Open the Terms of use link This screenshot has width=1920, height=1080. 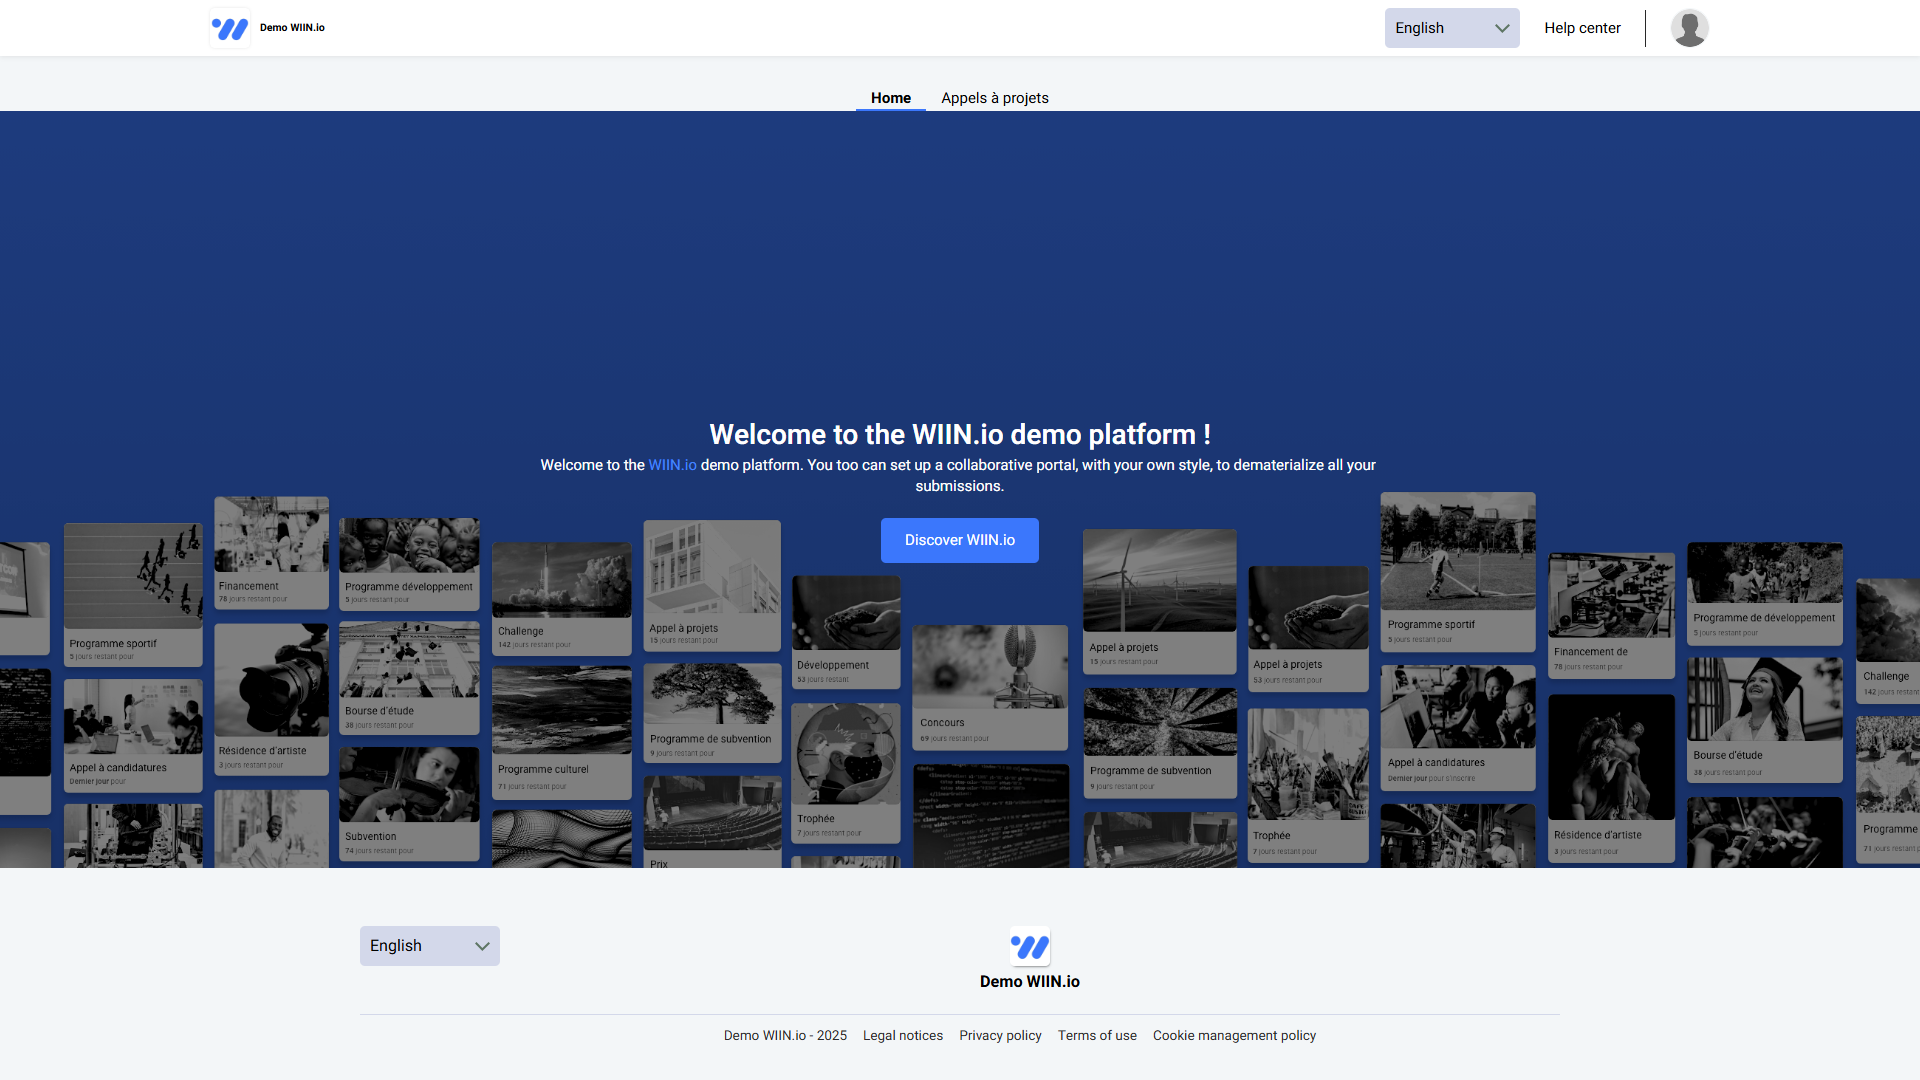click(x=1097, y=1036)
